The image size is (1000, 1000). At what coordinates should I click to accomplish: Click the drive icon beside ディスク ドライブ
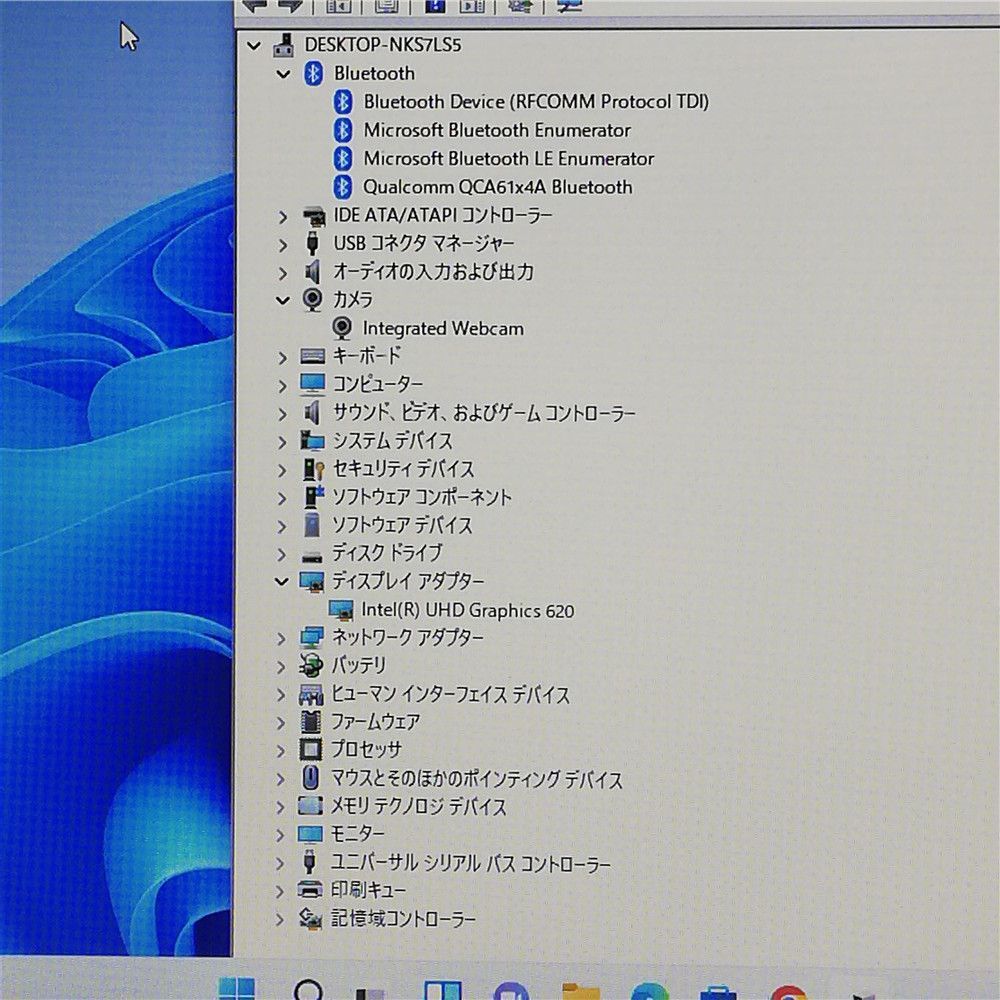coord(312,557)
